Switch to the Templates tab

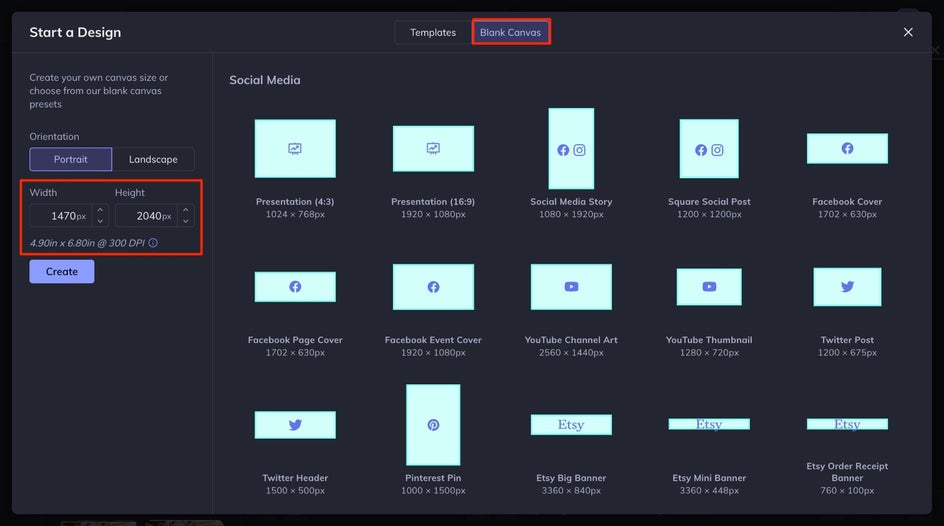click(433, 32)
